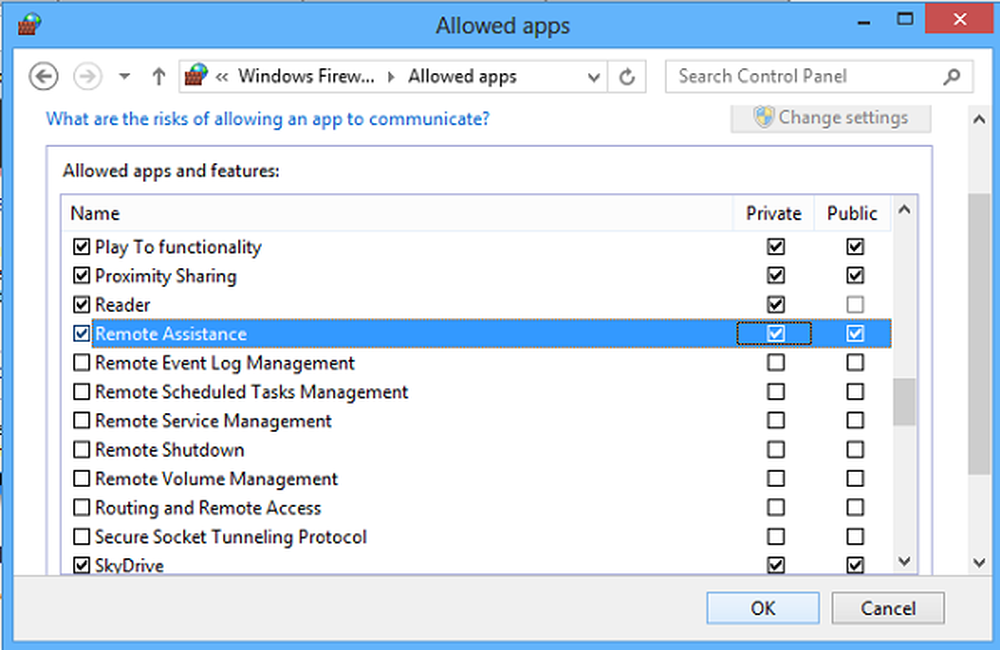Go up one folder level

158,76
